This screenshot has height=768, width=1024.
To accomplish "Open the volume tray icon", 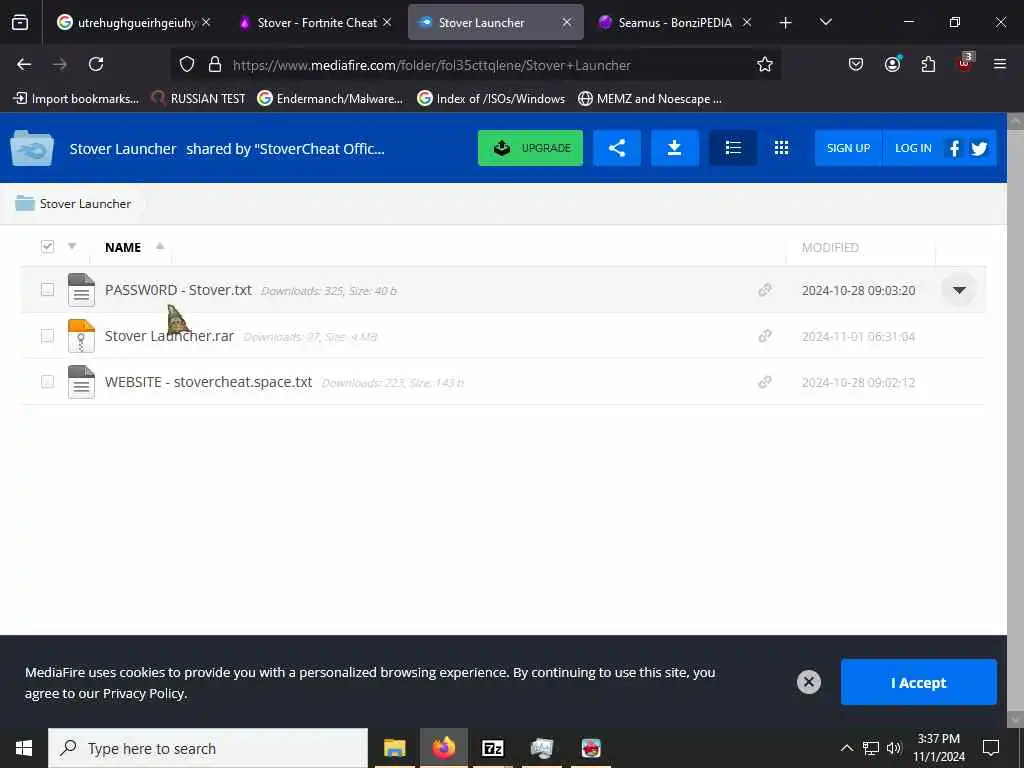I will point(894,748).
